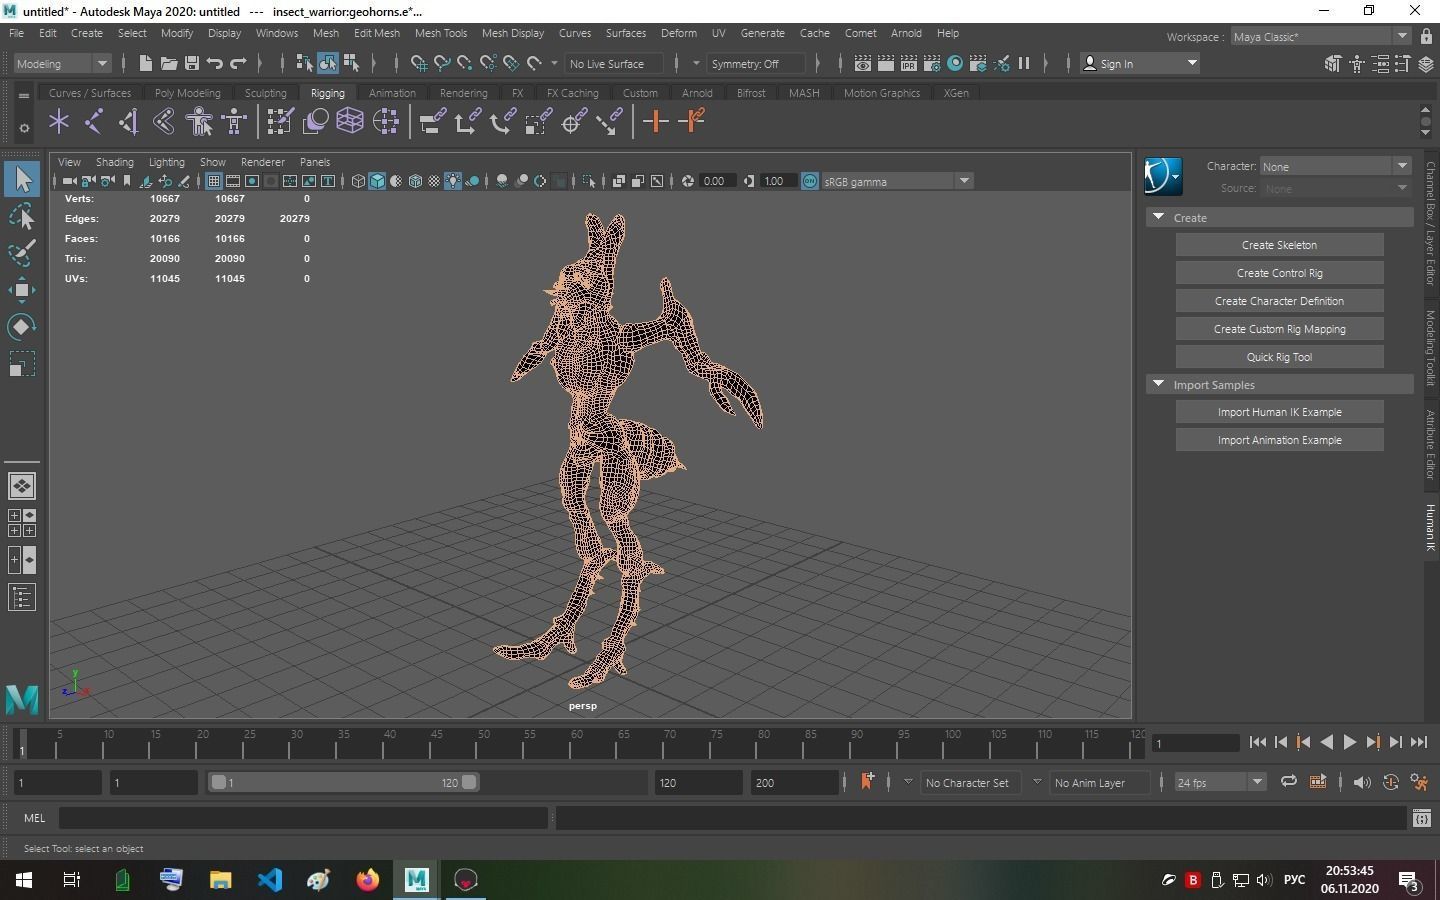Image resolution: width=1440 pixels, height=900 pixels.
Task: Click the Parent Constraint shelf icon
Action: click(432, 122)
